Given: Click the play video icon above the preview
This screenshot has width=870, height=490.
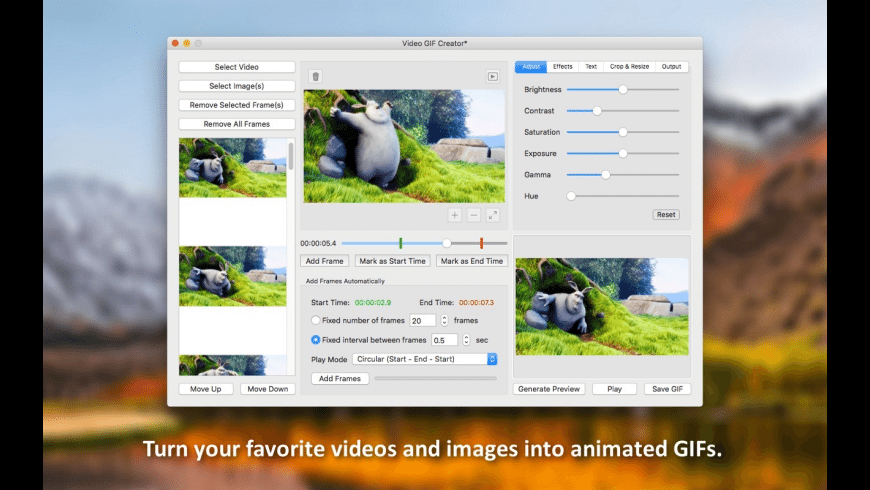Looking at the screenshot, I should (493, 77).
